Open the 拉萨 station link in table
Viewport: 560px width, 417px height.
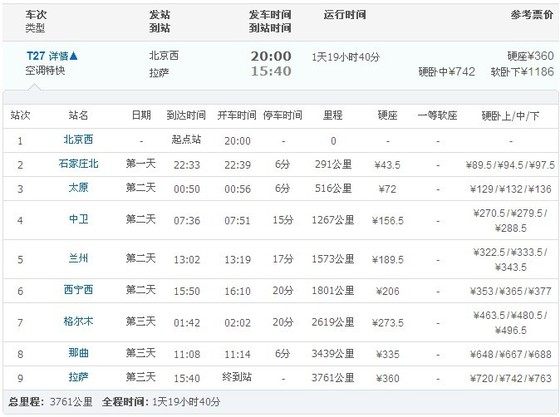[78, 377]
